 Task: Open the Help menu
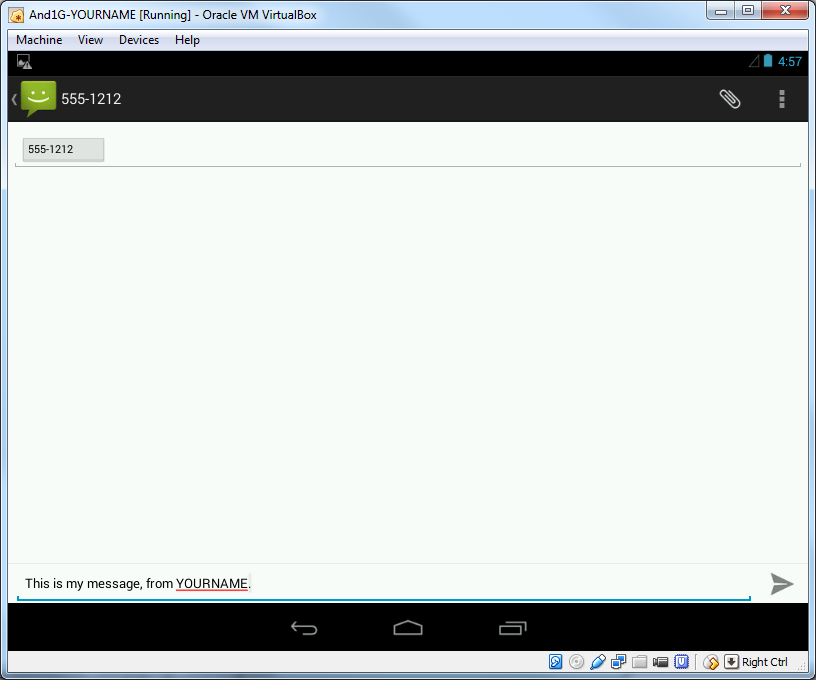point(187,40)
